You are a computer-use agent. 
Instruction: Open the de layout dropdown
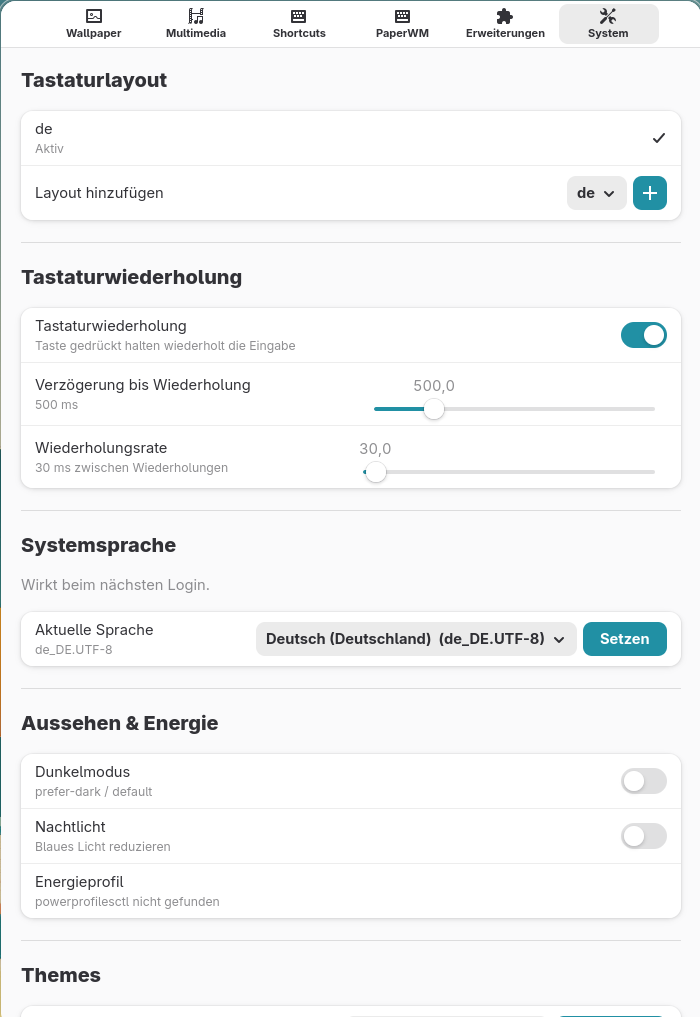(596, 193)
